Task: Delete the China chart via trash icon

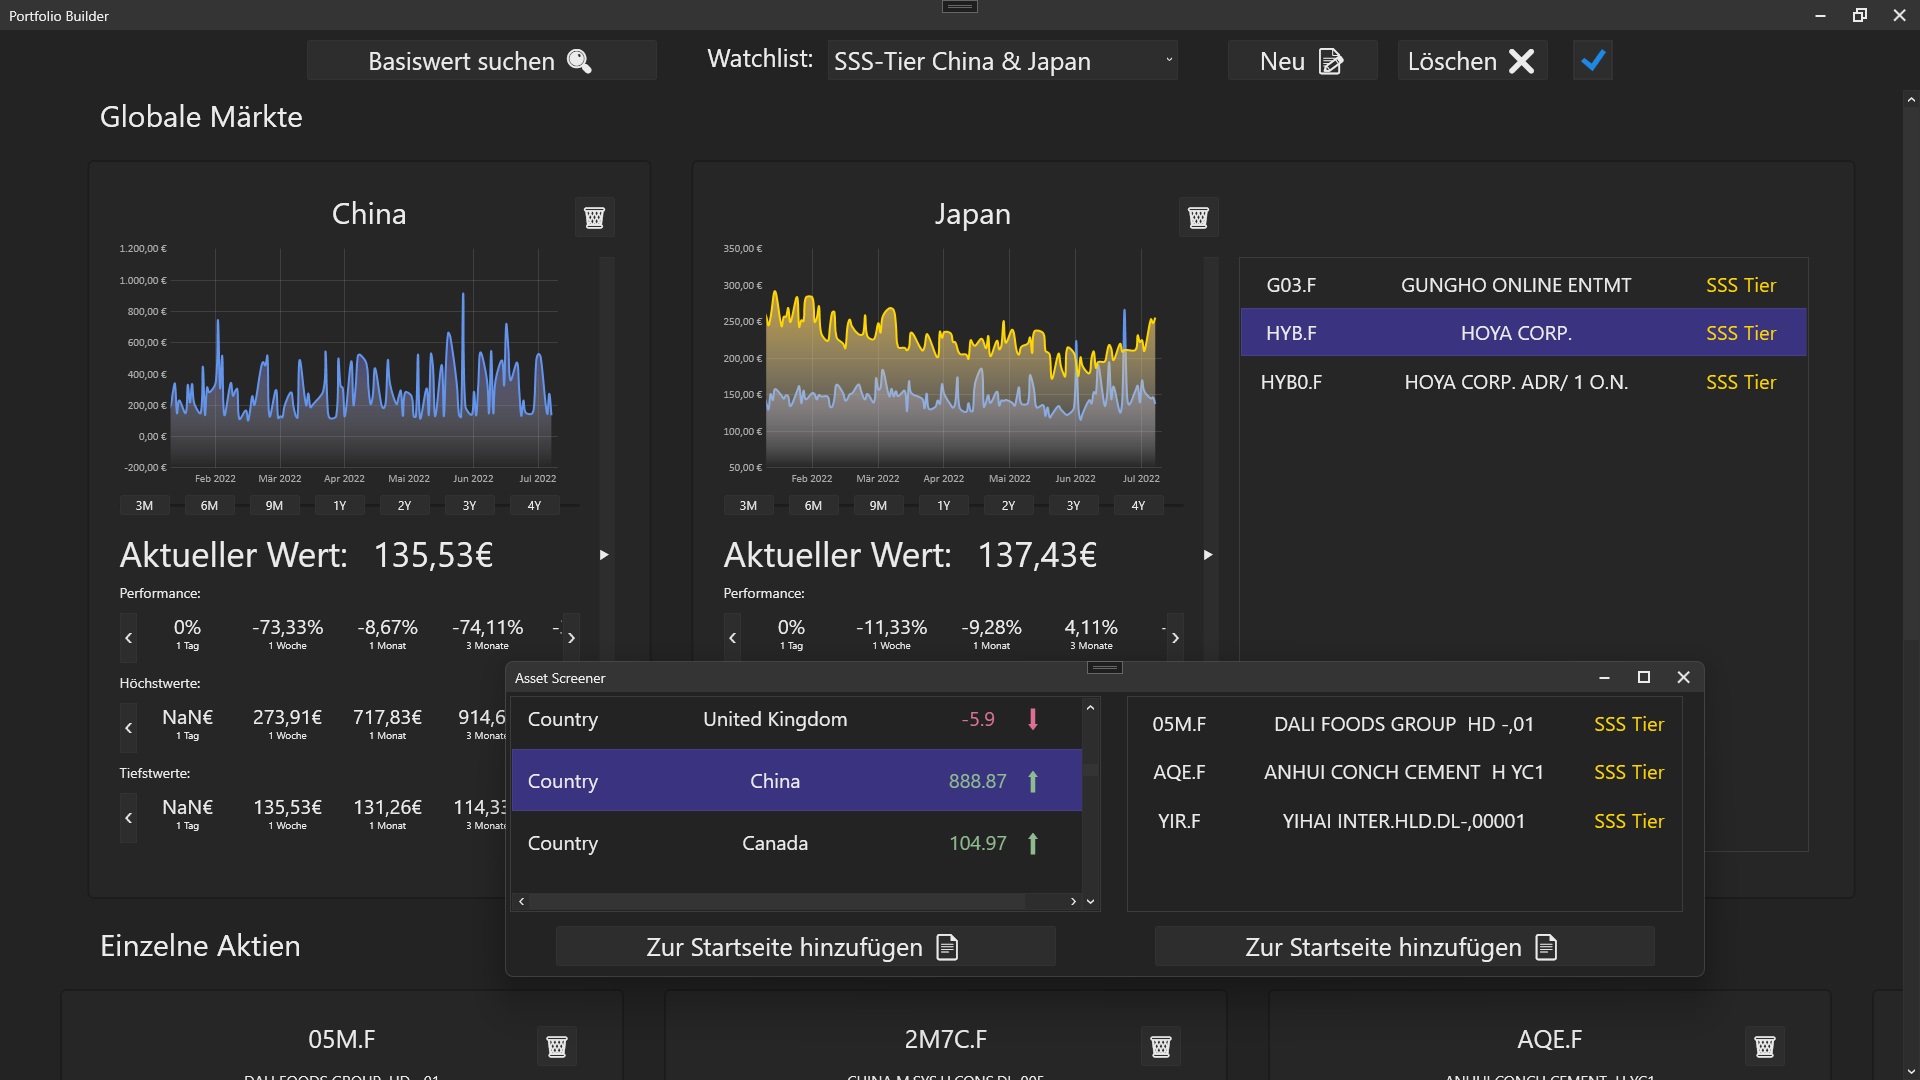Action: tap(594, 217)
